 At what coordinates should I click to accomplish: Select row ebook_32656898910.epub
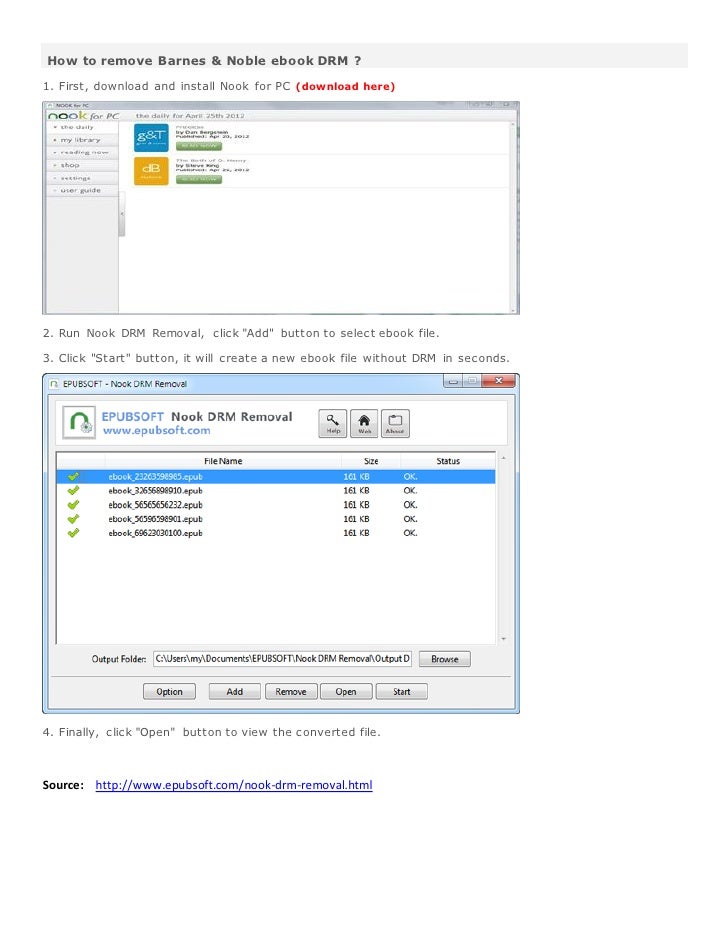(276, 490)
